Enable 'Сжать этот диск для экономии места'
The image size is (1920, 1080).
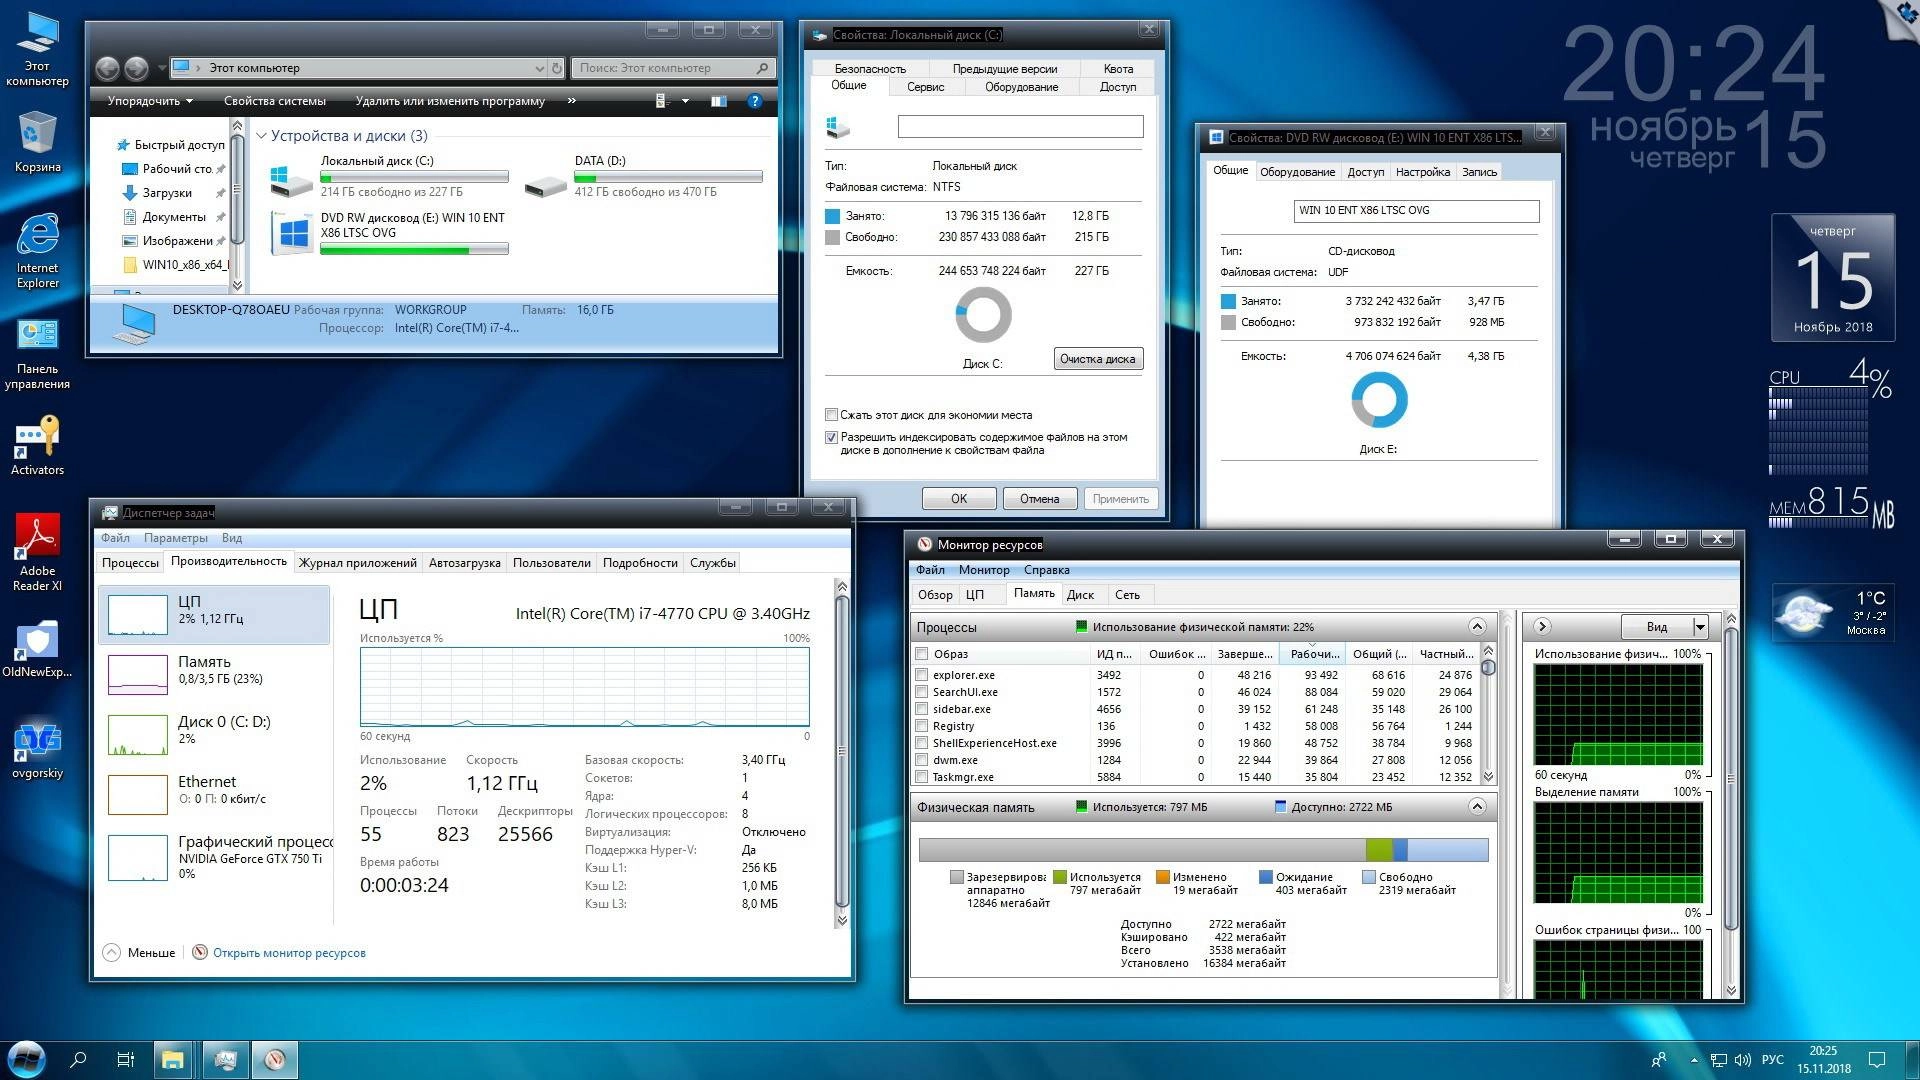tap(831, 414)
